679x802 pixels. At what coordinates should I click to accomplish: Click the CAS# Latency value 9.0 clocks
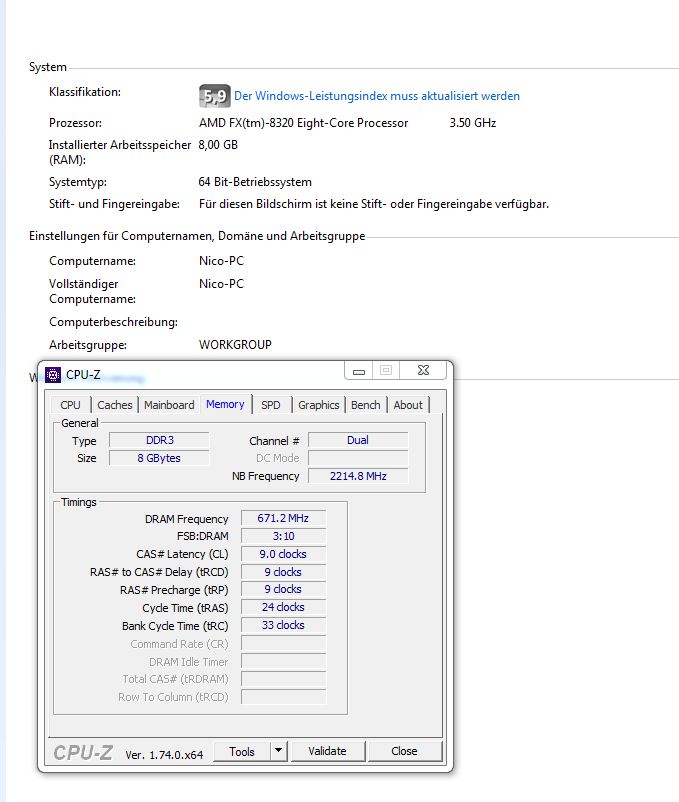pyautogui.click(x=283, y=554)
